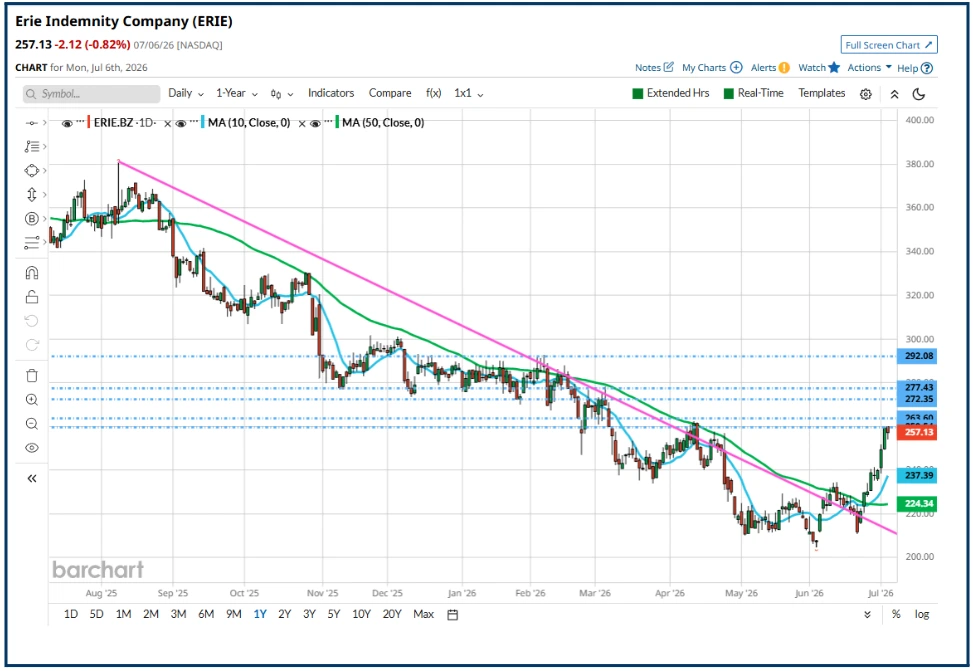Image resolution: width=973 pixels, height=671 pixels.
Task: Remove MA (10, Close, 0) with x
Action: coord(302,124)
